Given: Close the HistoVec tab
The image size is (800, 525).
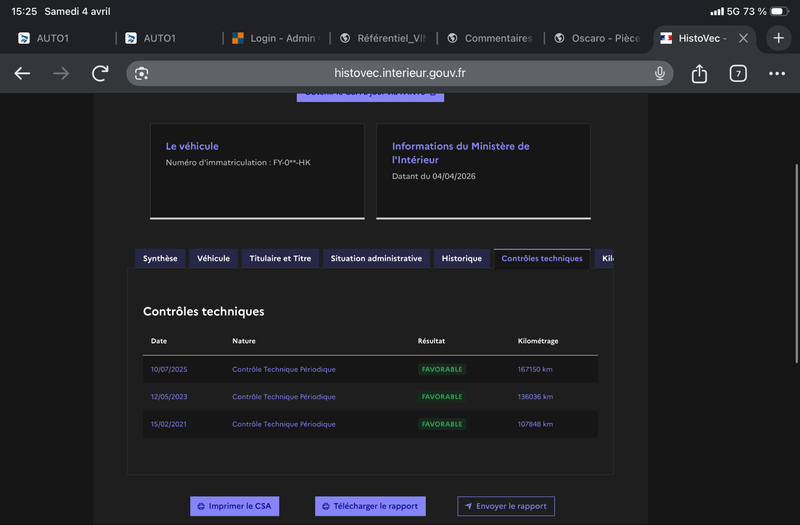Looking at the screenshot, I should click(x=743, y=38).
